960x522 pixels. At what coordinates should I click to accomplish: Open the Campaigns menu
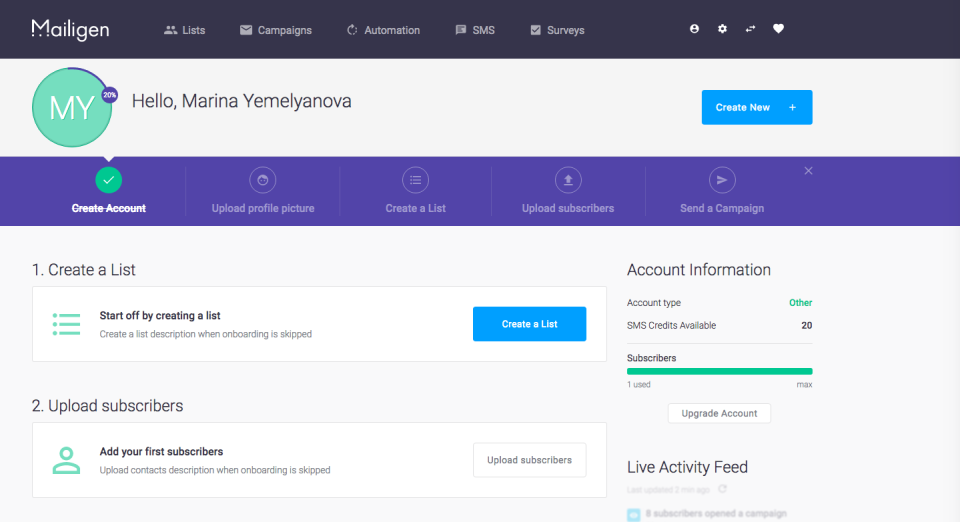(x=276, y=30)
